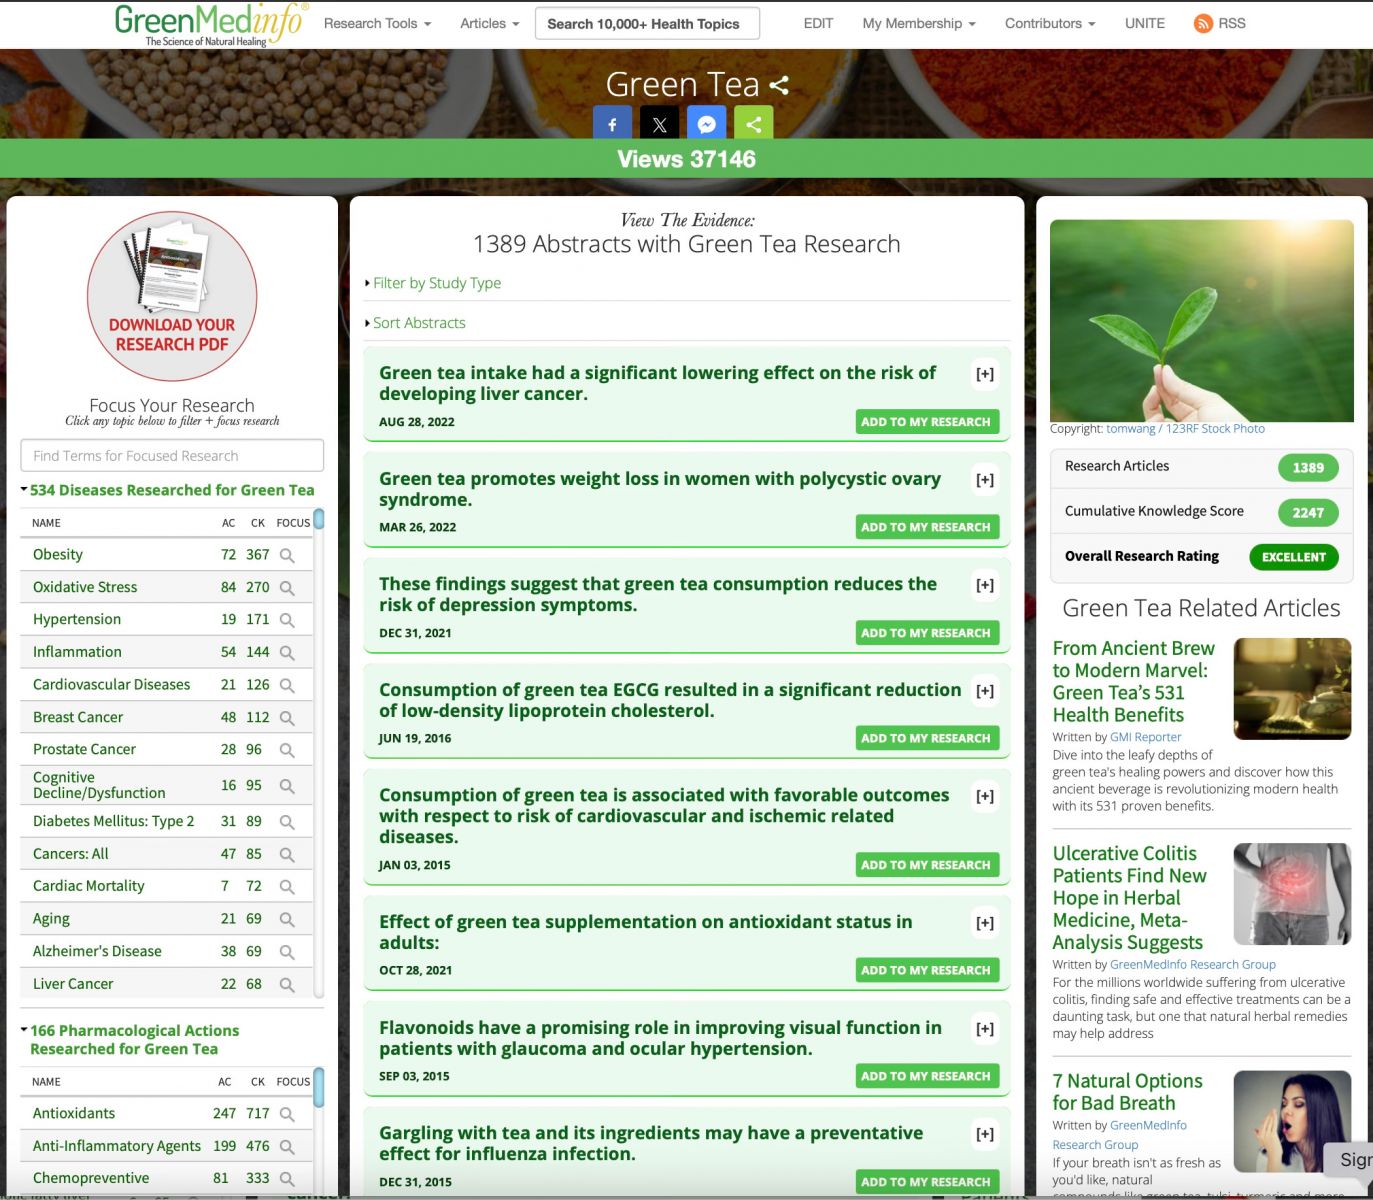Open Articles dropdown menu
Screen dimensions: 1373x1200
pos(489,23)
